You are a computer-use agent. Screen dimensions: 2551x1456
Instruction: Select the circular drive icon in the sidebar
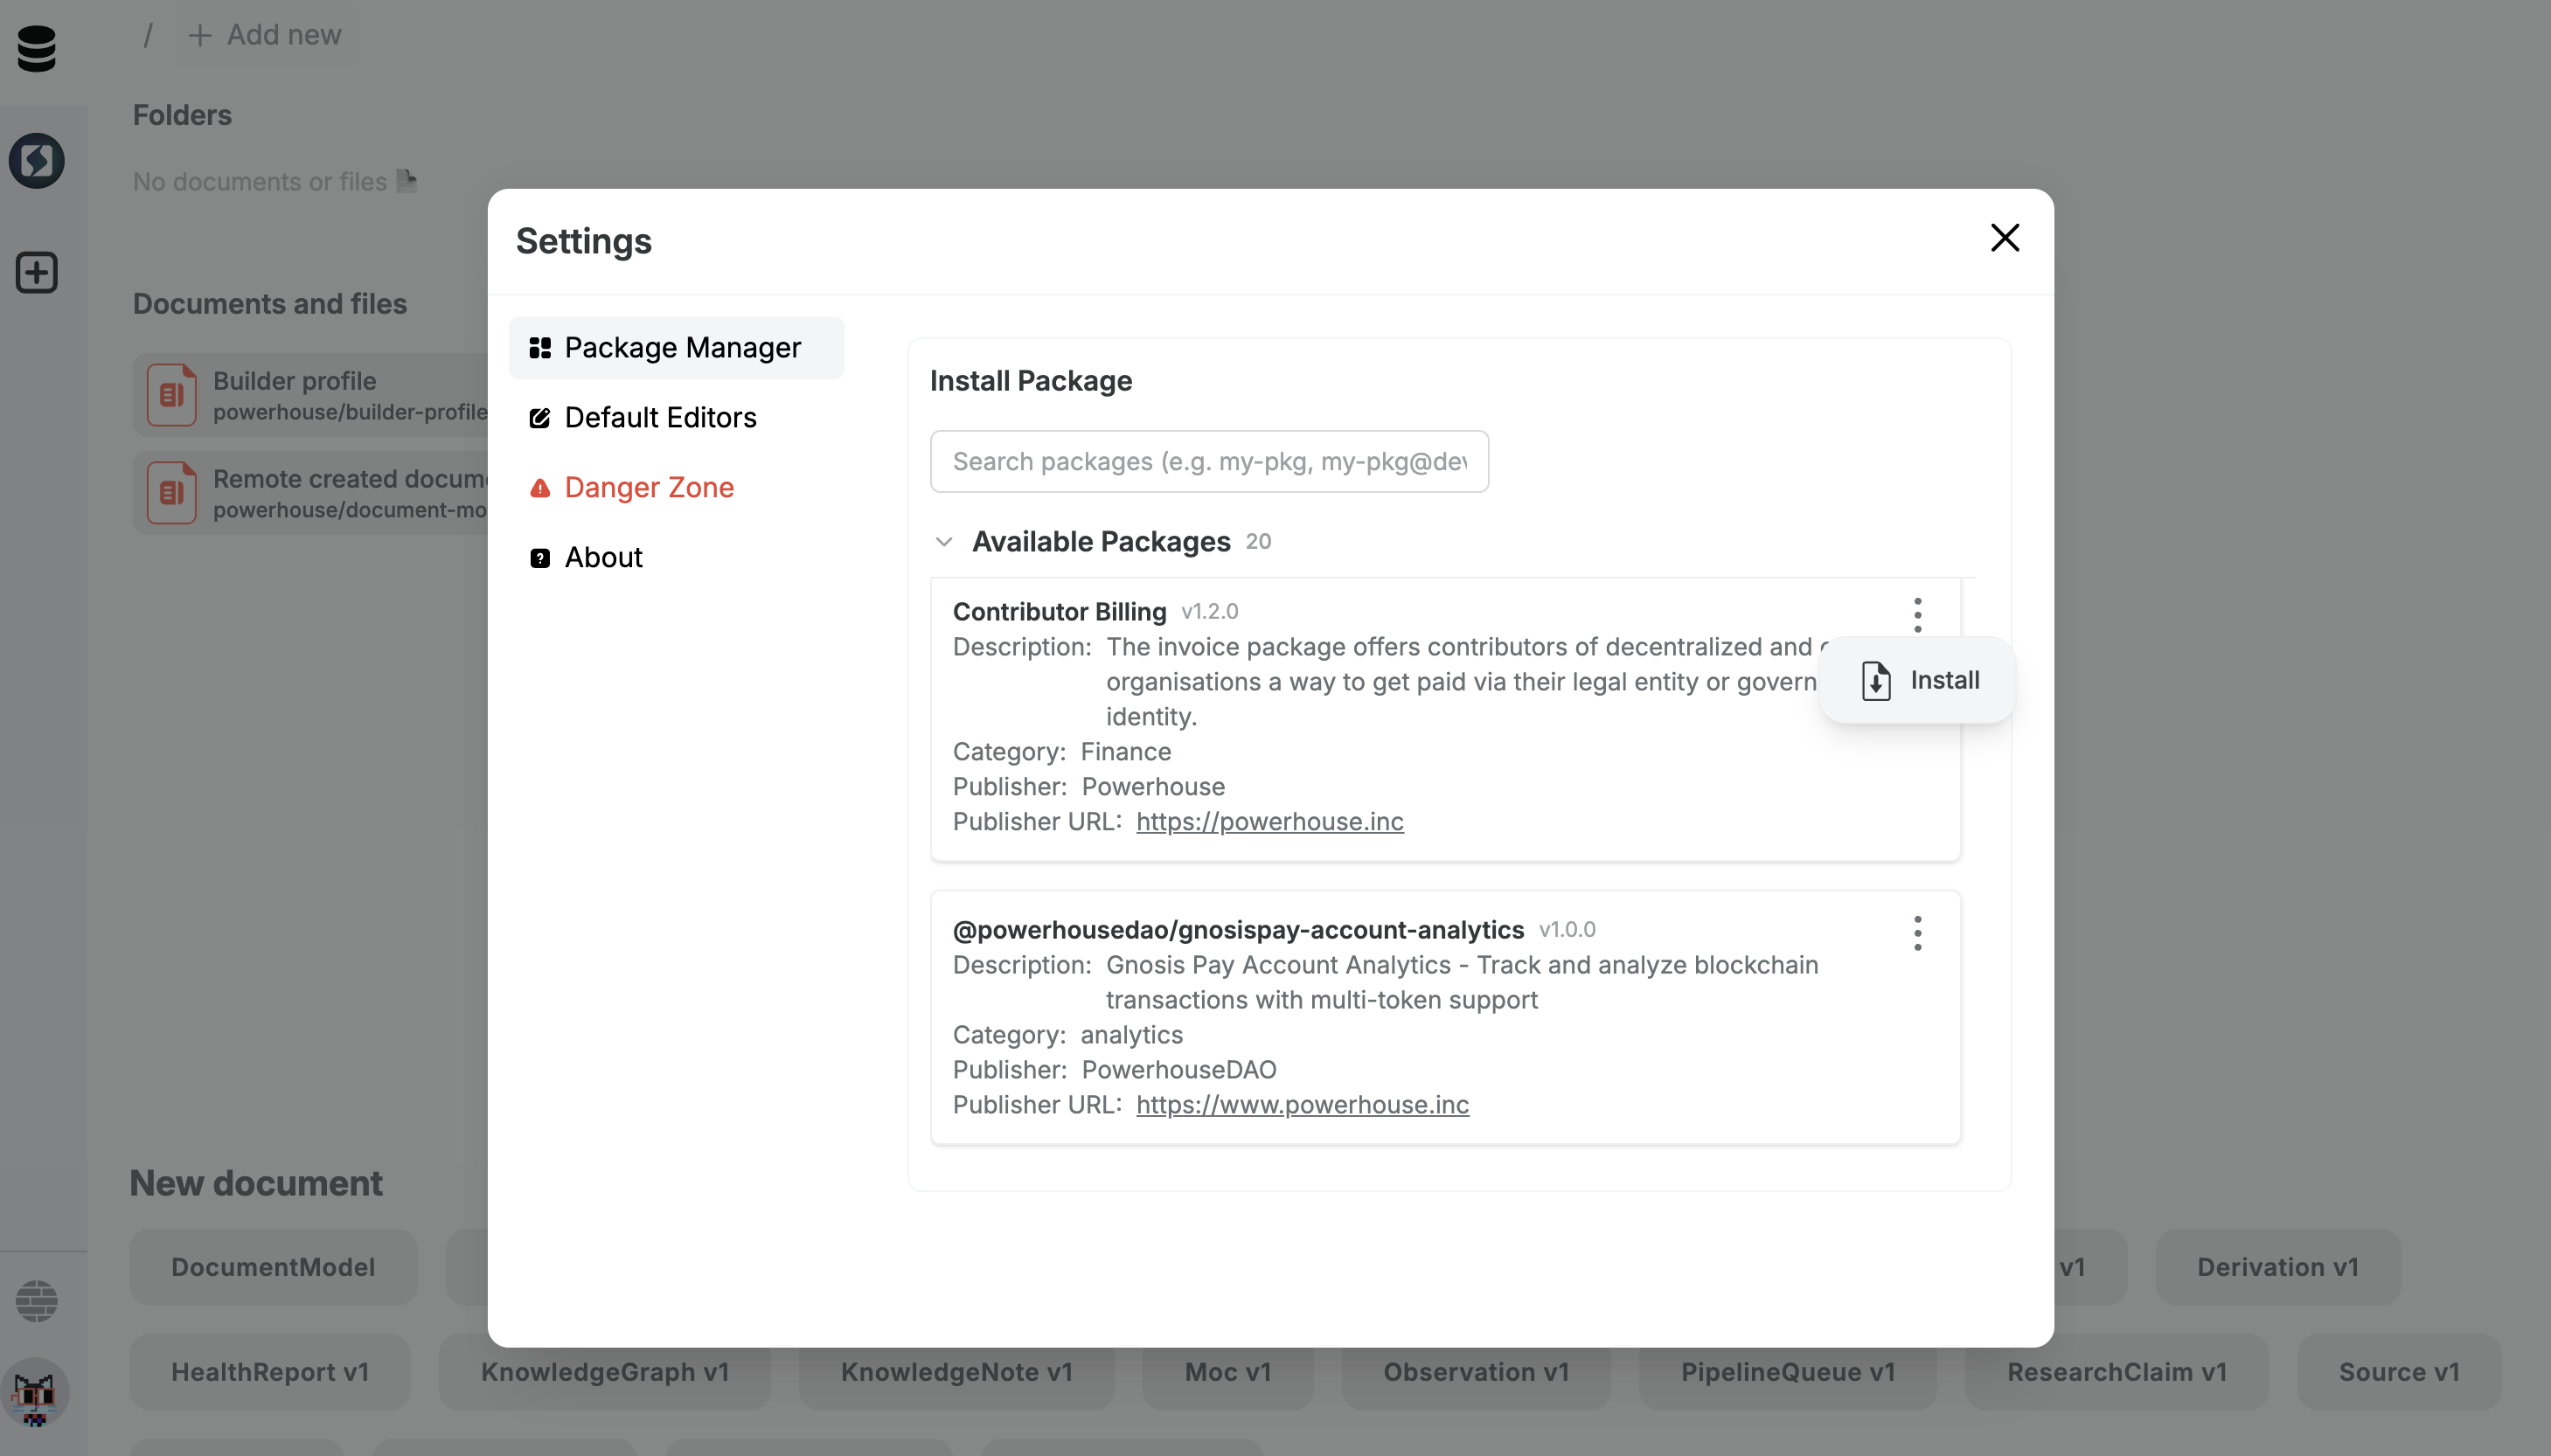click(x=37, y=160)
